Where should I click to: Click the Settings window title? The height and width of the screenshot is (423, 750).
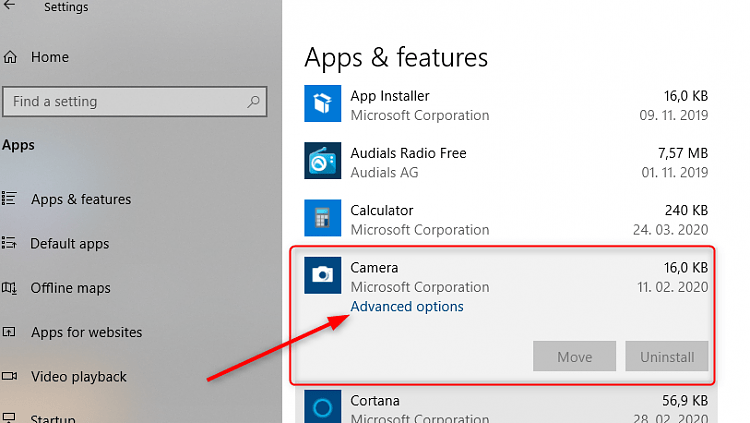tap(66, 7)
